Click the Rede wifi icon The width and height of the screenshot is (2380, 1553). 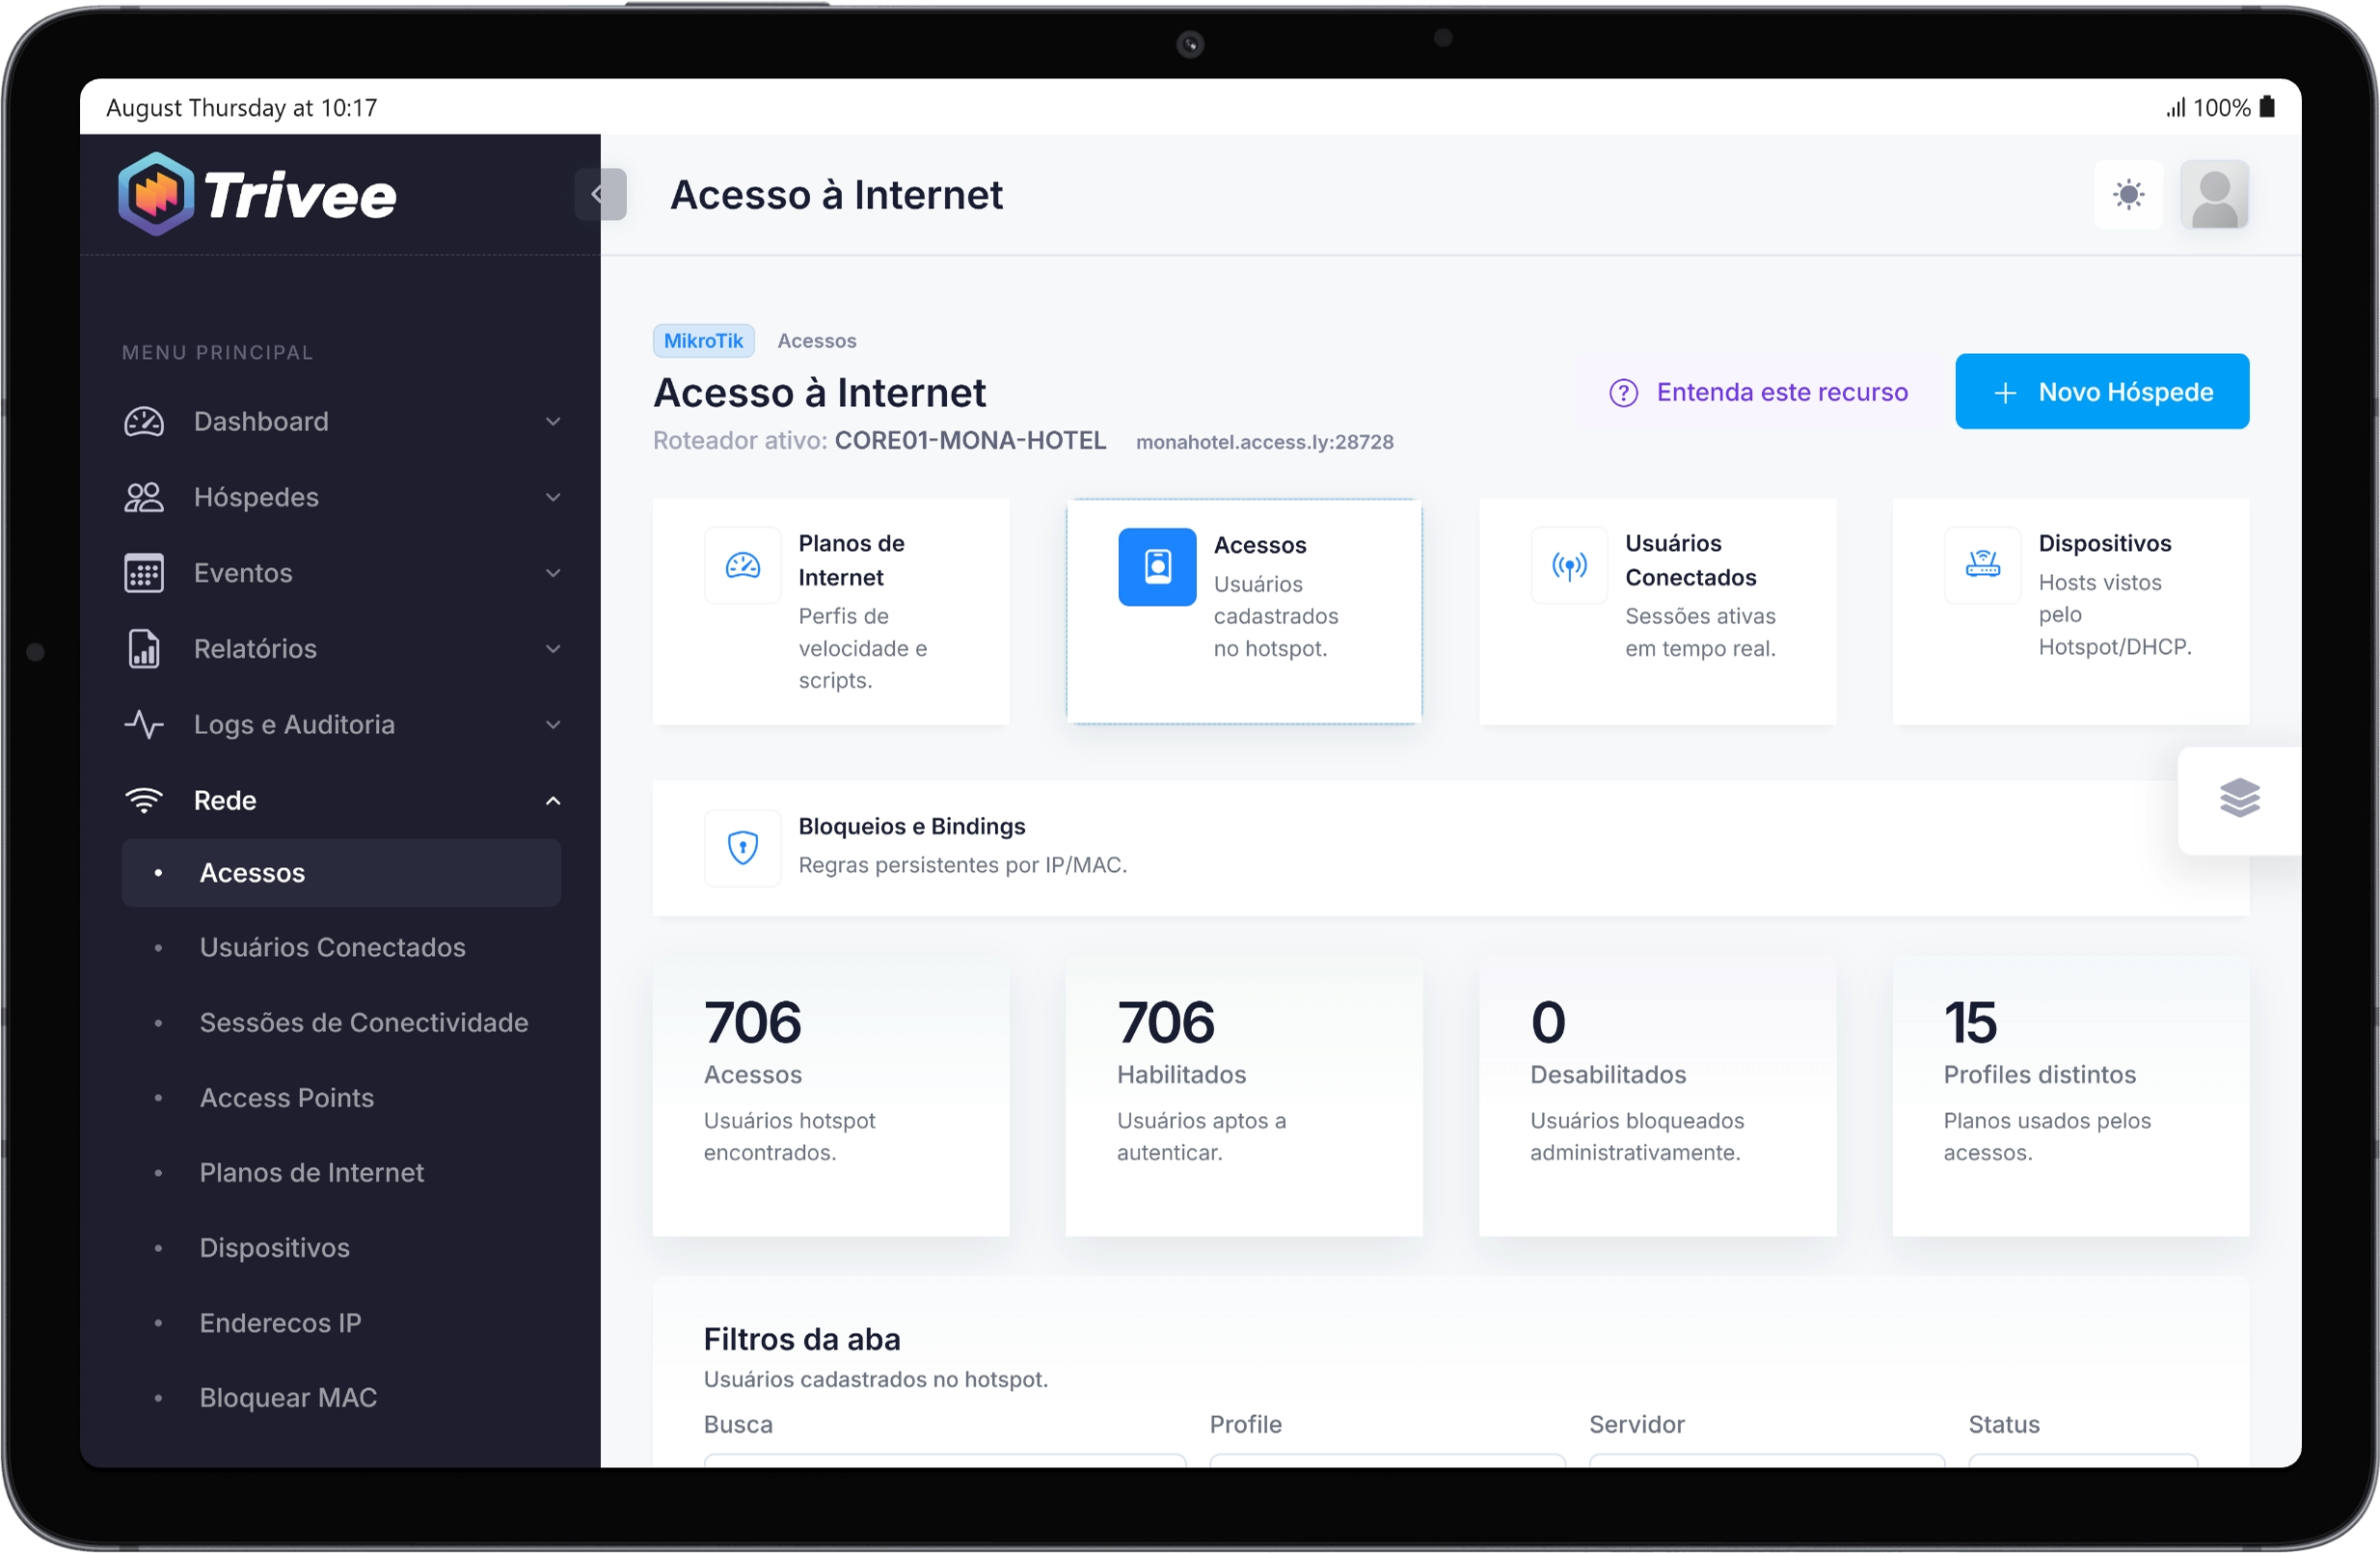(144, 801)
